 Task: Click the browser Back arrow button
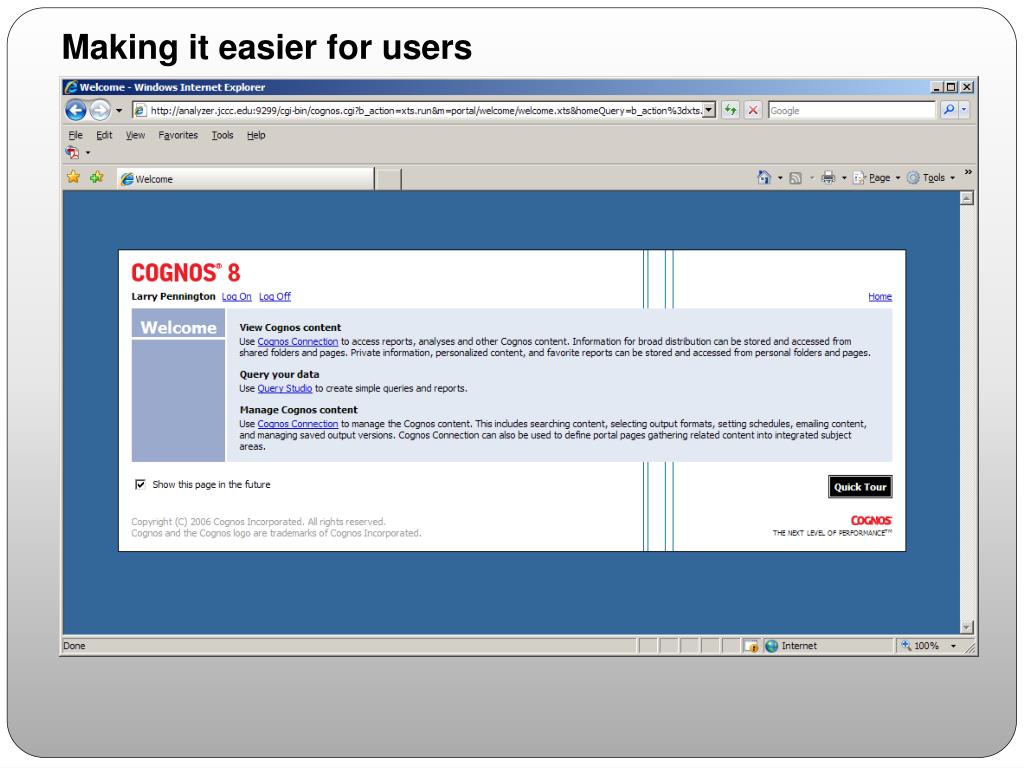point(76,110)
